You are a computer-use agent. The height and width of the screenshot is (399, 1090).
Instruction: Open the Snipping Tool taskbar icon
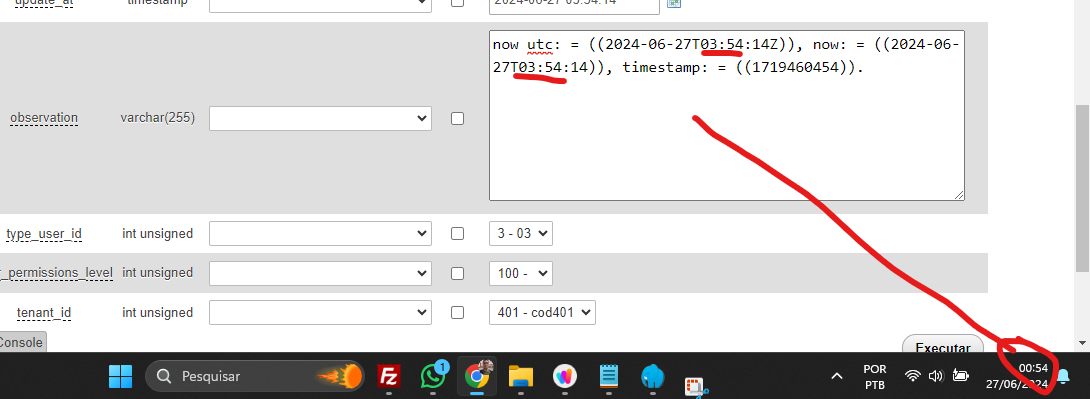[x=696, y=387]
